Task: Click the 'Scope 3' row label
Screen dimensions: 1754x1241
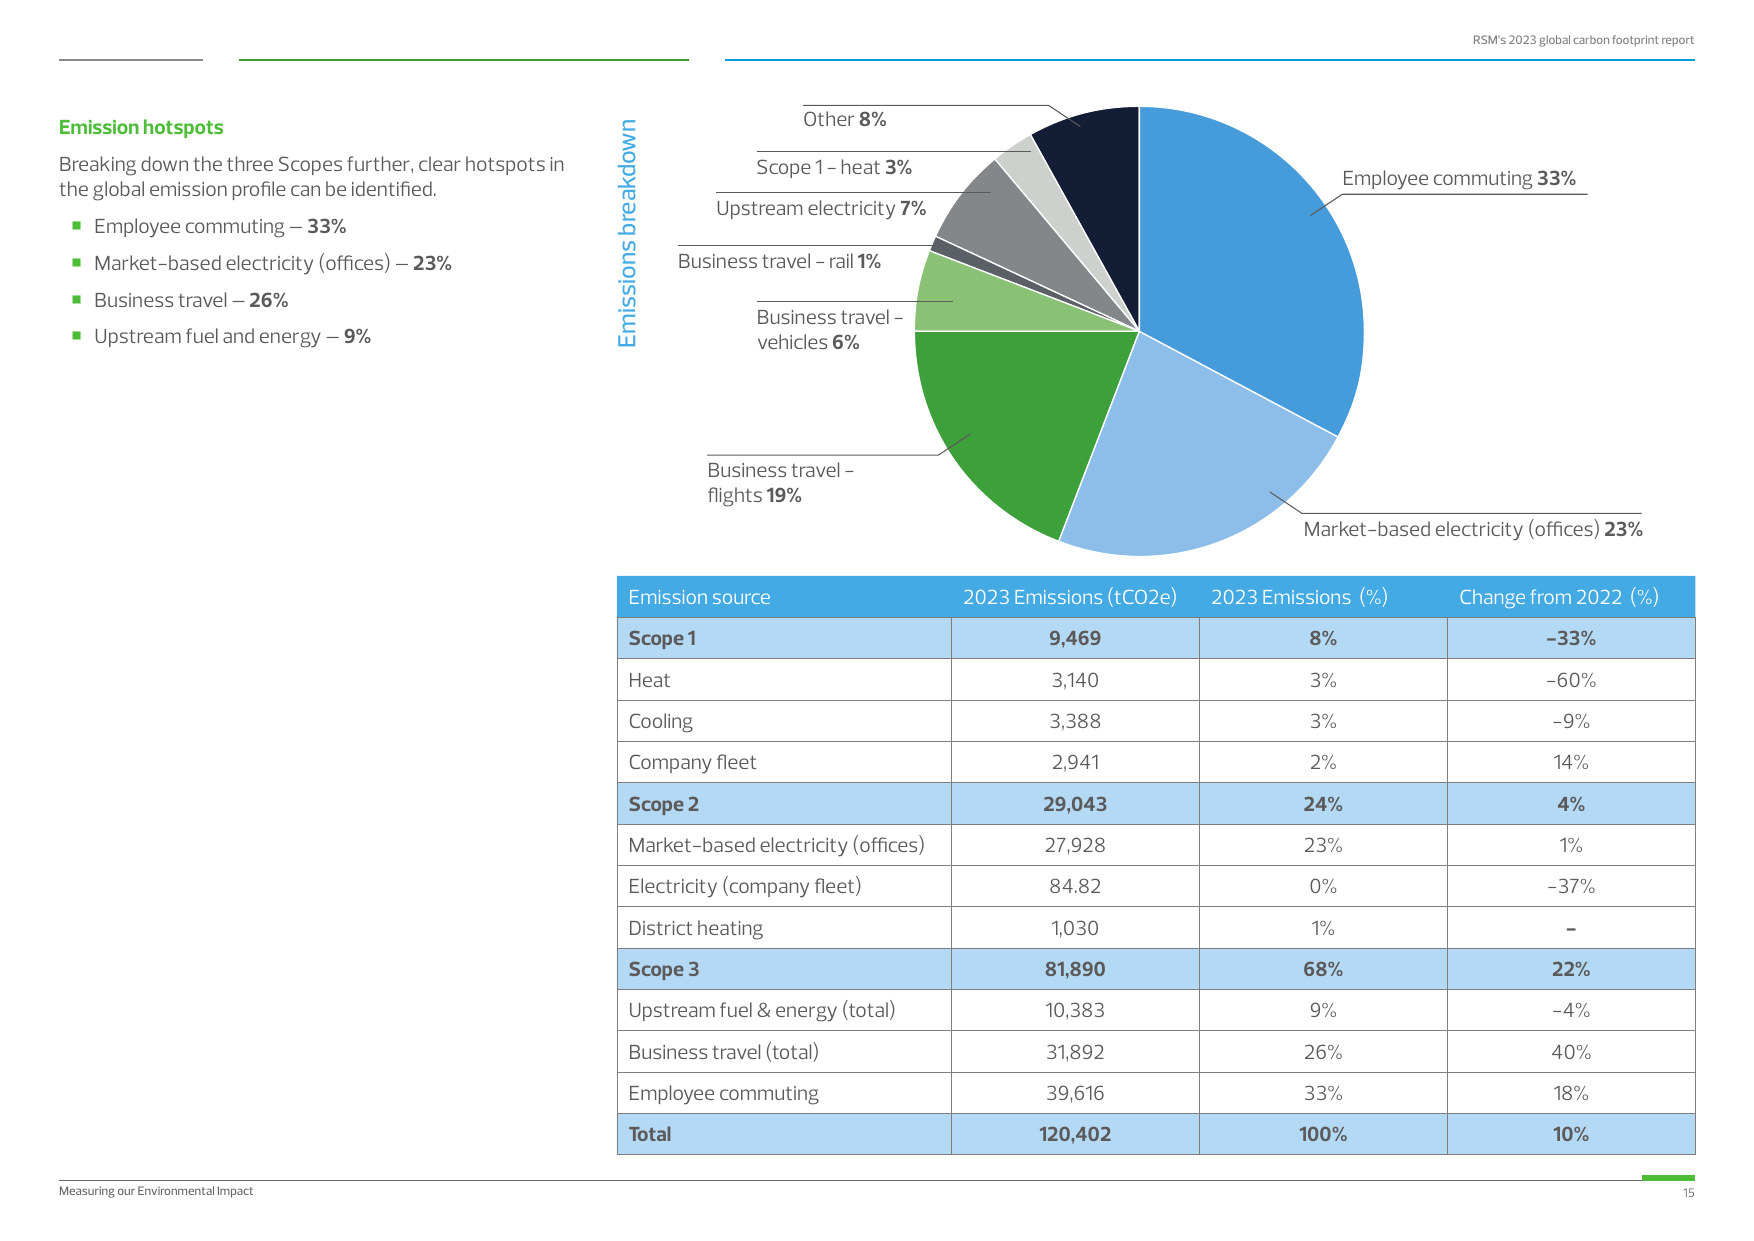Action: click(663, 969)
